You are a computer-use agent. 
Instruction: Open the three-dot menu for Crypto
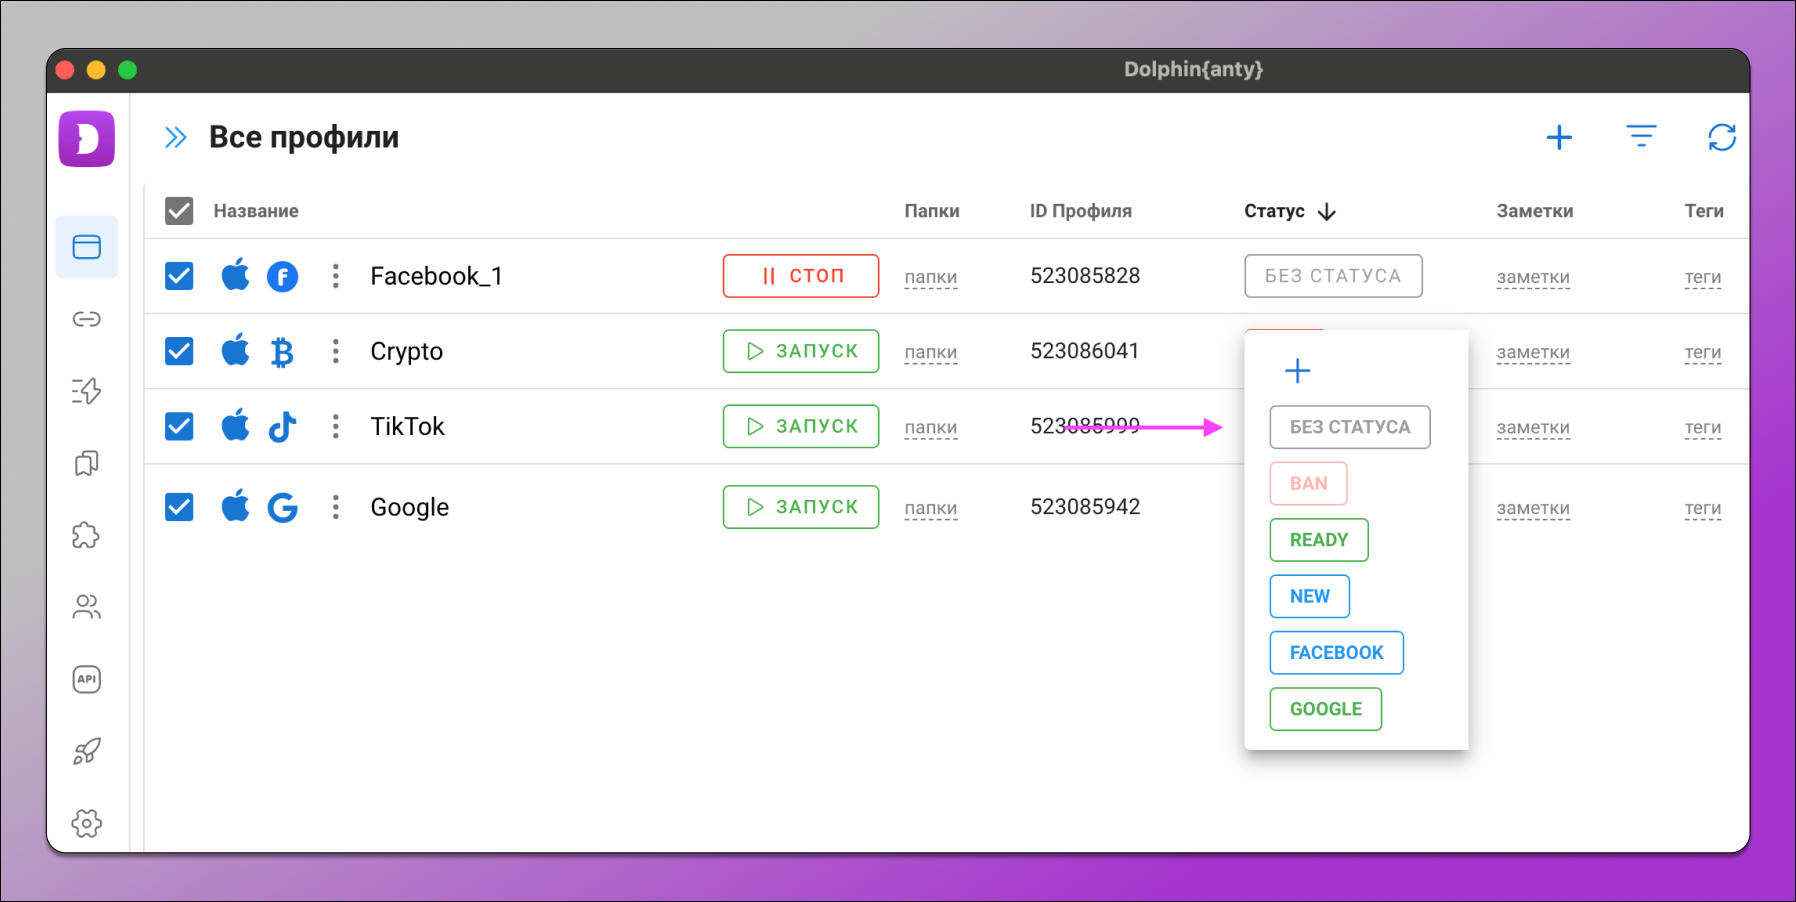pos(336,351)
